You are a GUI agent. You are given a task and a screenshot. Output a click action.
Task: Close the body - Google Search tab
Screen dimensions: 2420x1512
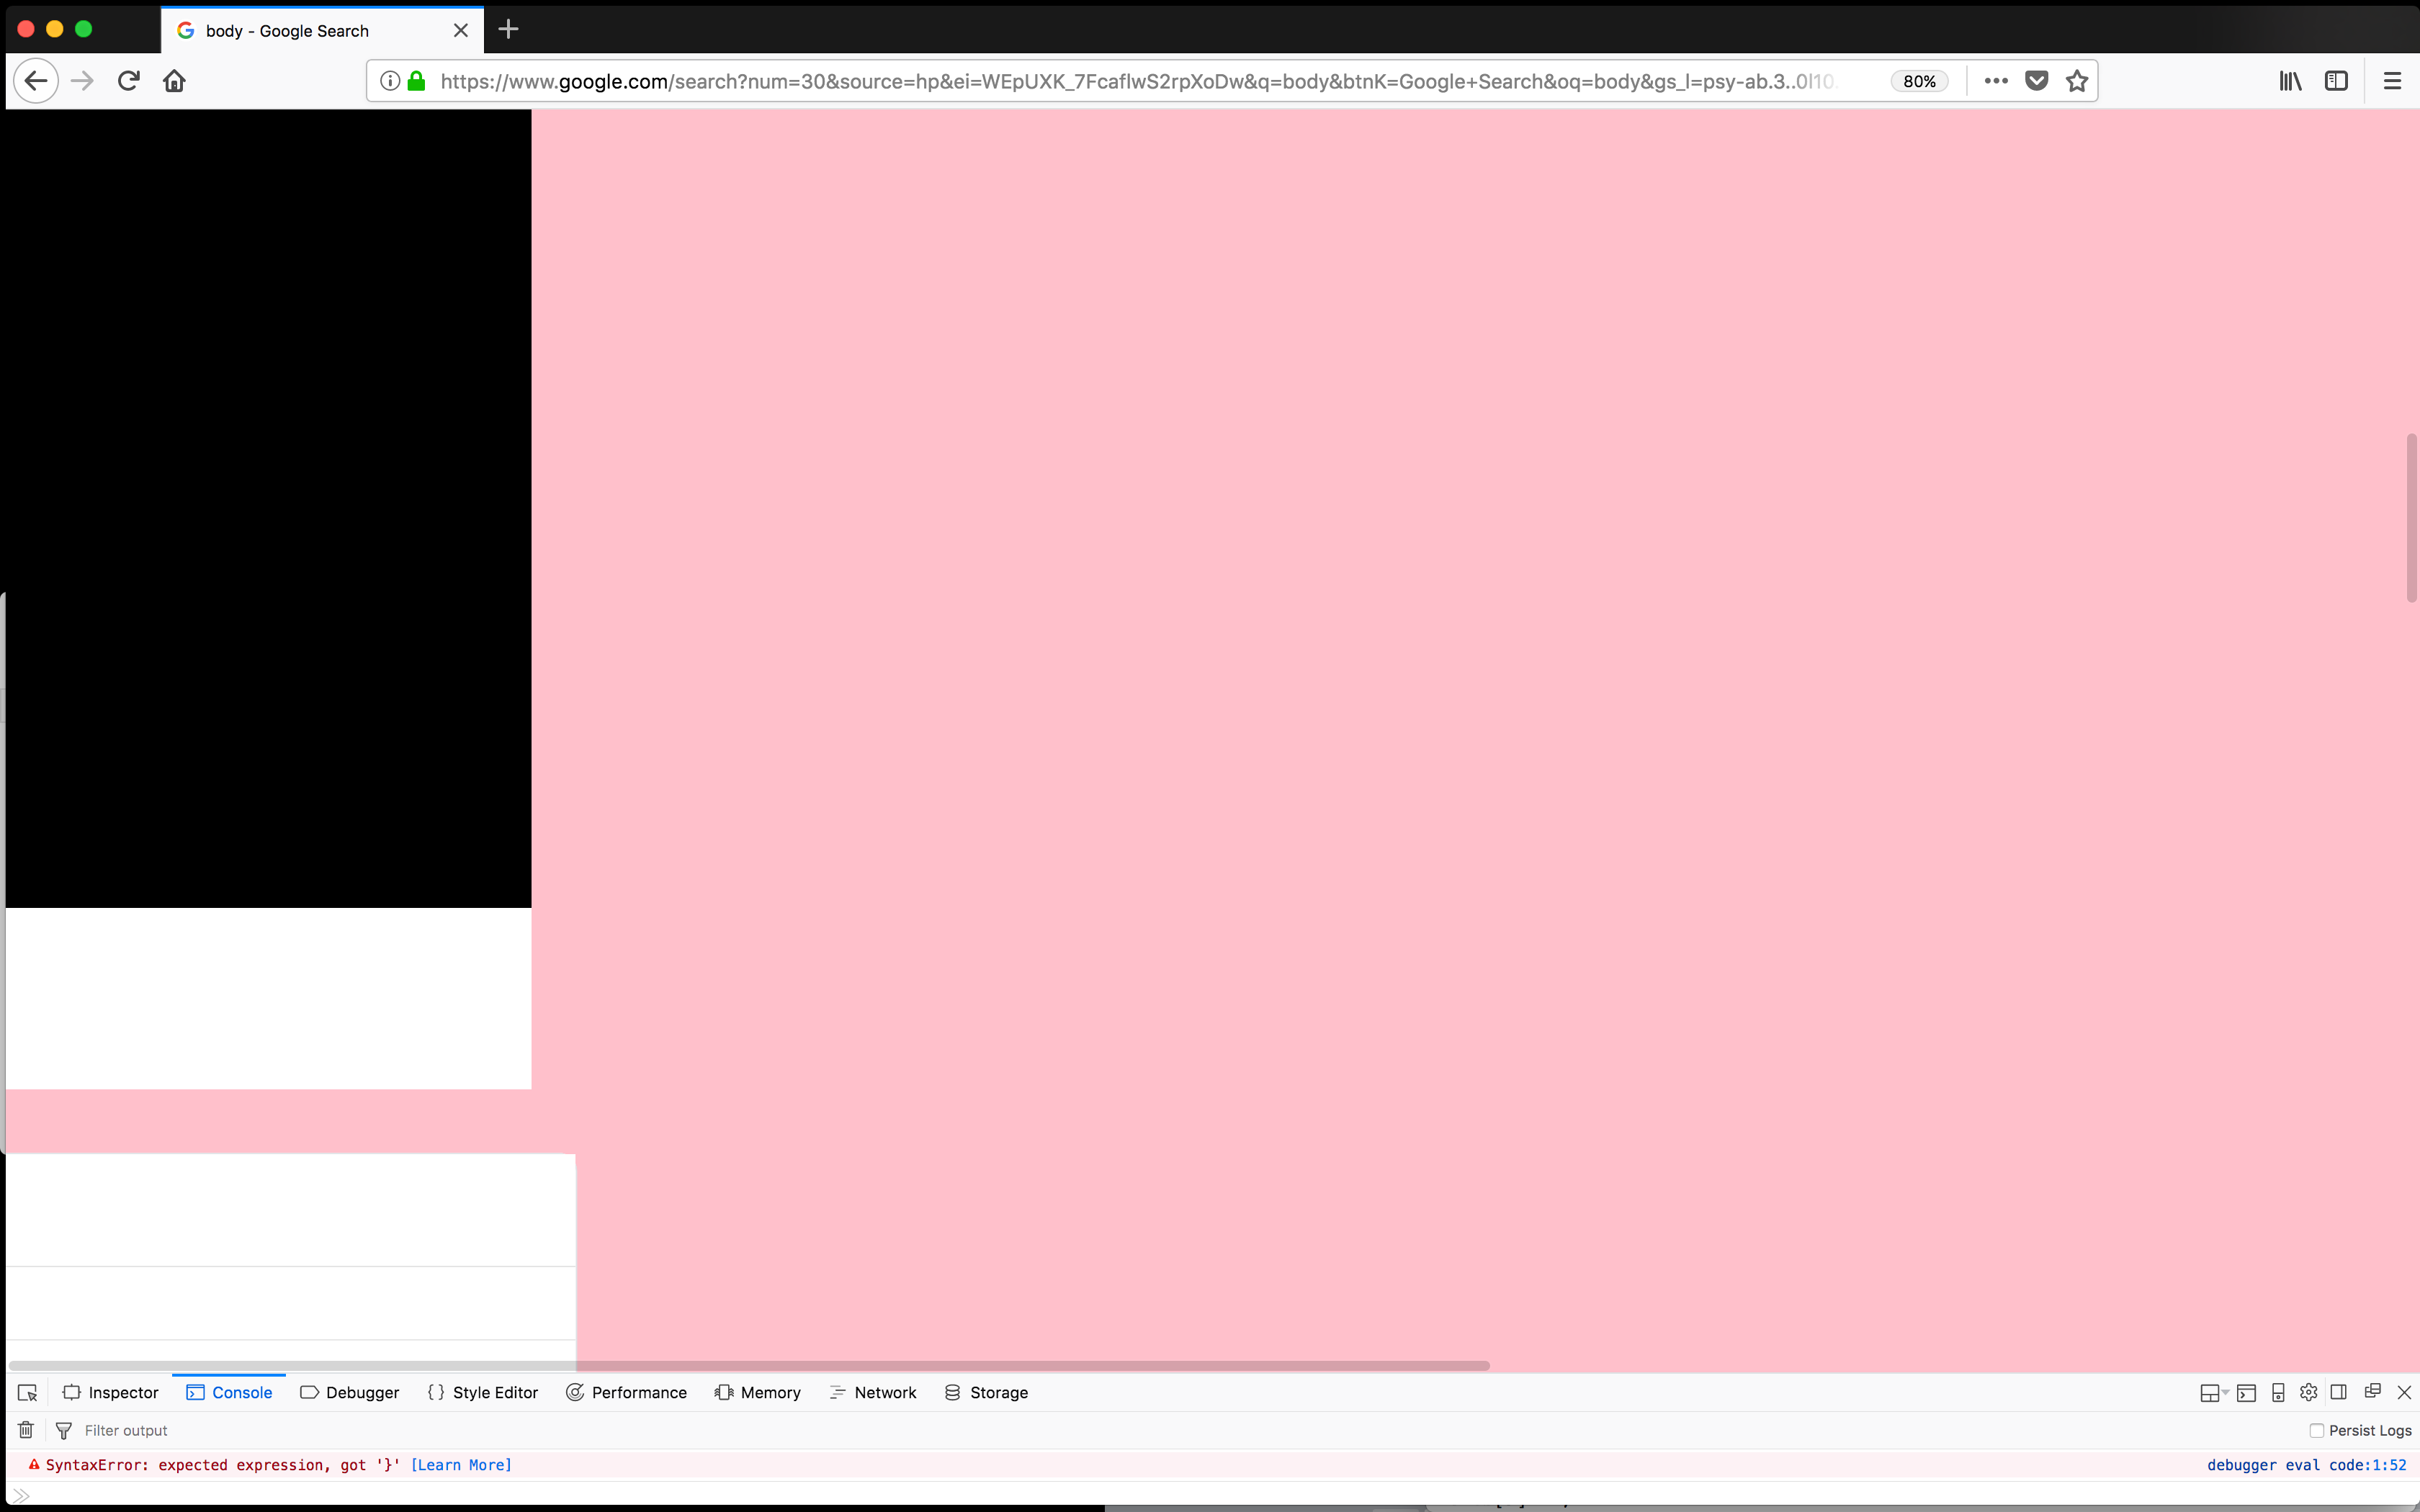tap(461, 30)
